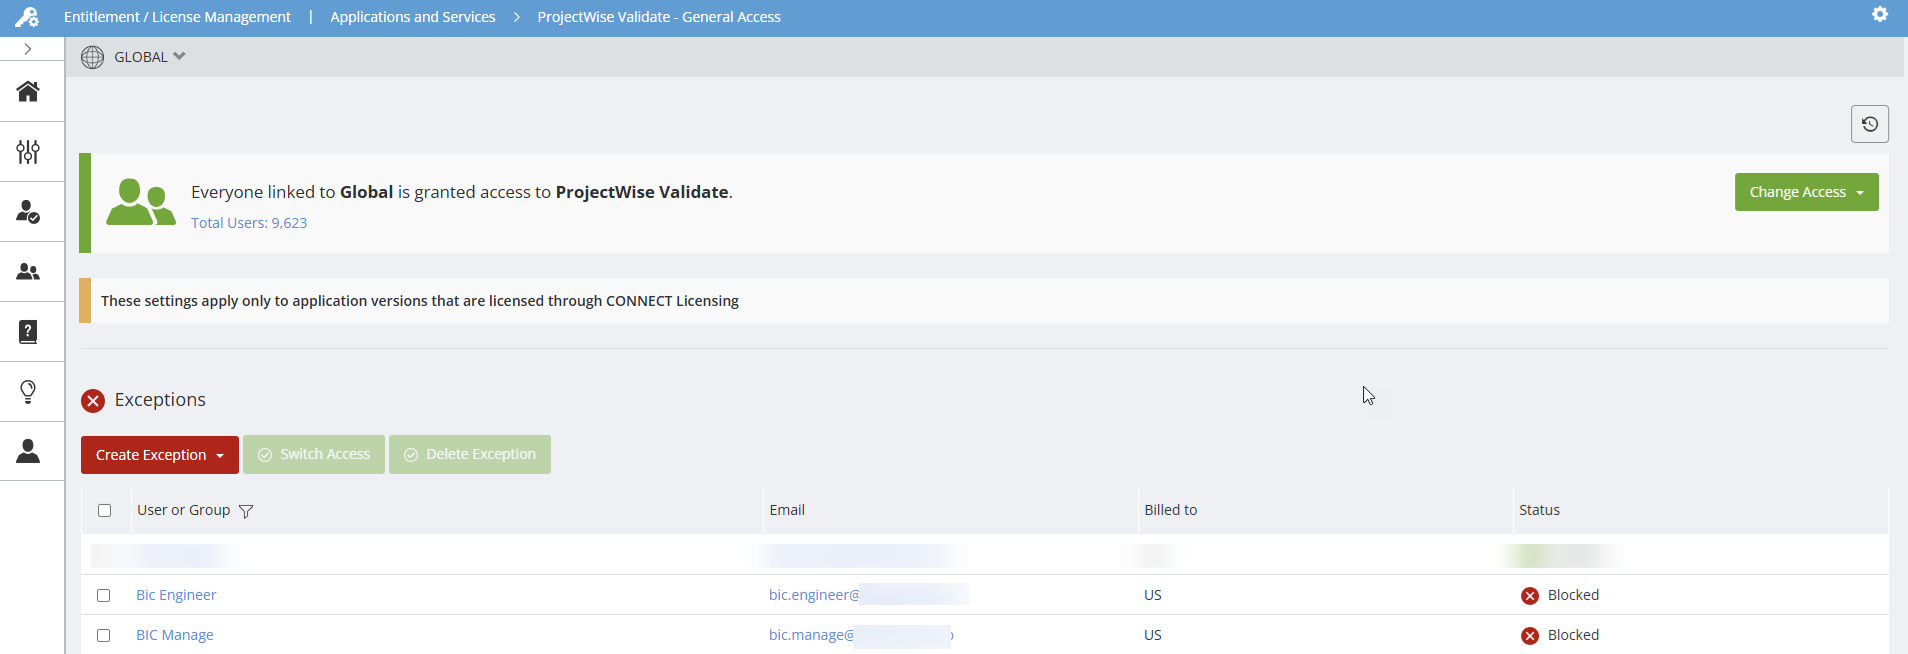Click the Entitlement wrench logo icon
Screen dimensions: 1908x654
click(27, 17)
